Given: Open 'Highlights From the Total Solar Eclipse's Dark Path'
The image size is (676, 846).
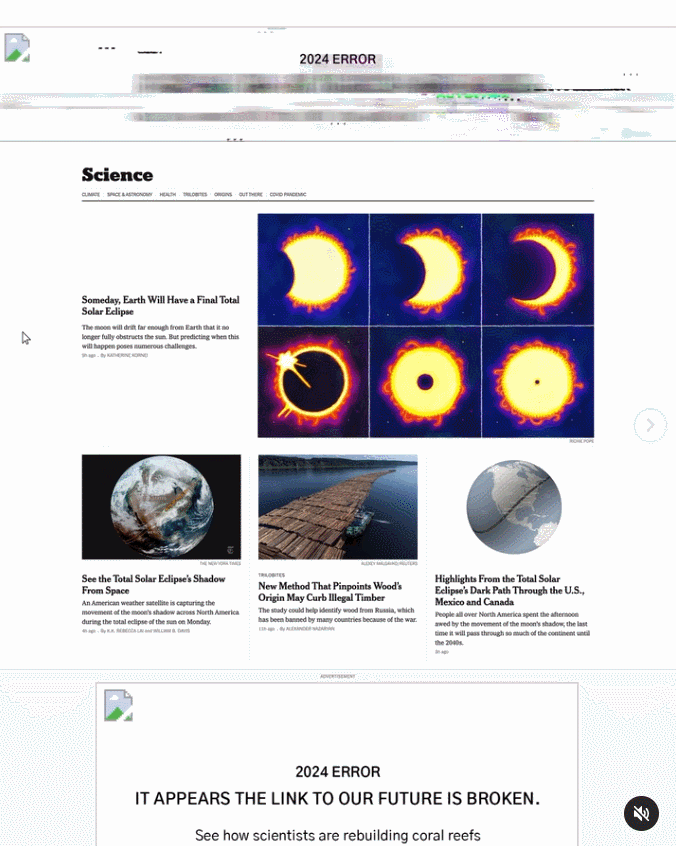Looking at the screenshot, I should click(509, 590).
